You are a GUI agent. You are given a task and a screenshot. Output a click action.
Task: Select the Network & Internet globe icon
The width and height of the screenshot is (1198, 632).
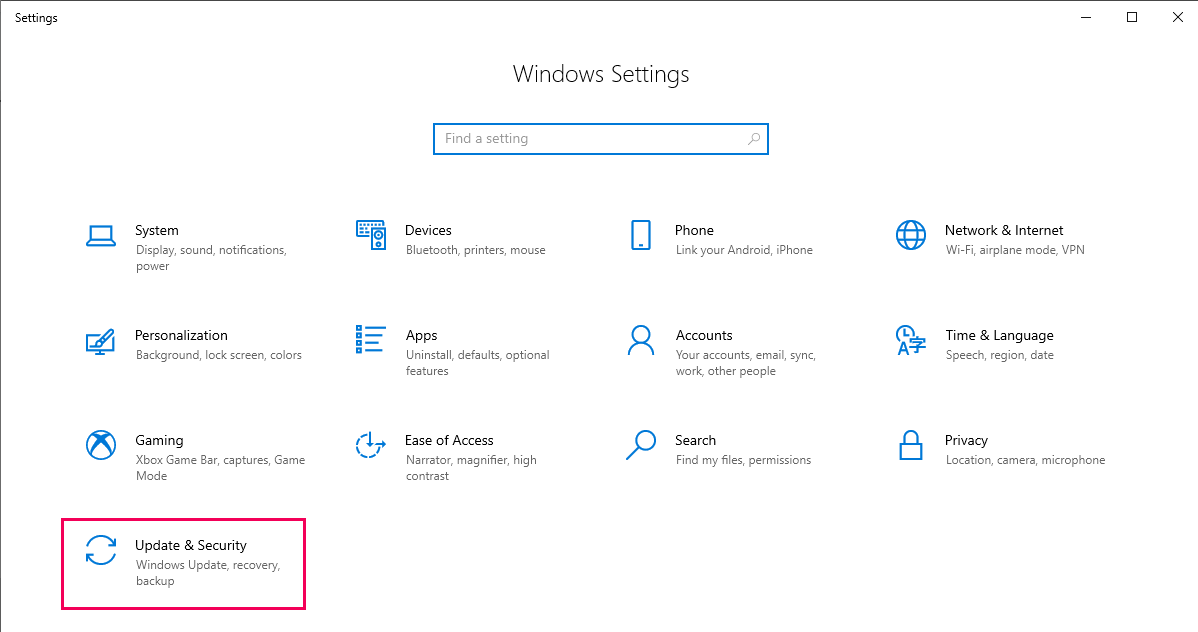[x=911, y=236]
